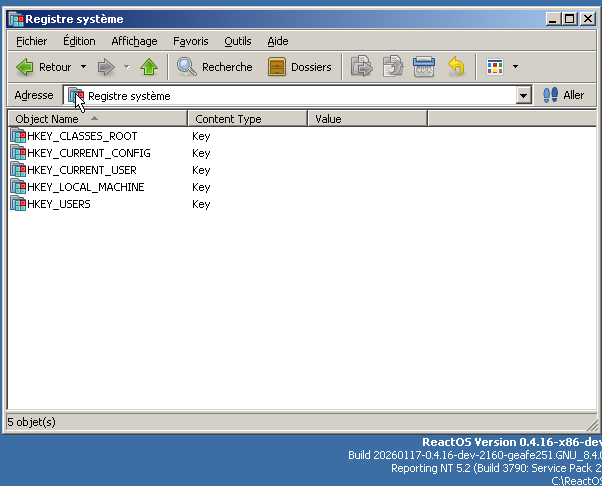The width and height of the screenshot is (602, 486).
Task: Click the Move To toolbar icon
Action: click(x=362, y=67)
